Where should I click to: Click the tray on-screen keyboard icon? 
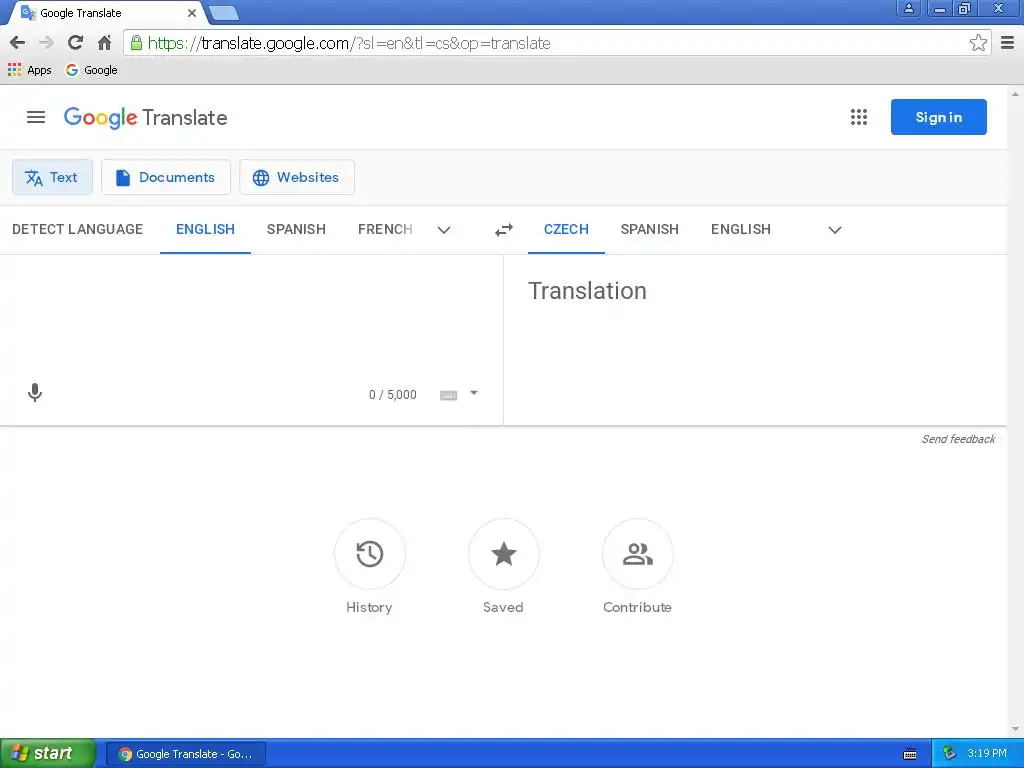910,754
